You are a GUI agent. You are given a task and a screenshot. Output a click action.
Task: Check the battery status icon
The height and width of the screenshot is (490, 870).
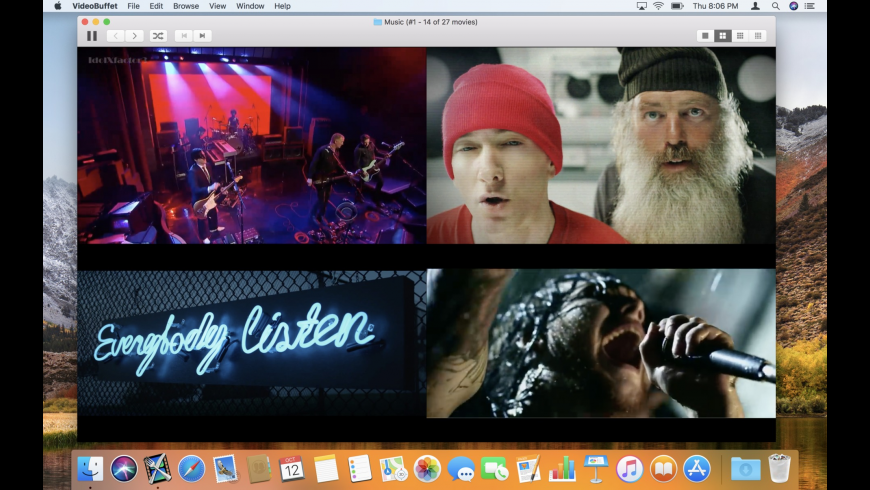pyautogui.click(x=677, y=6)
